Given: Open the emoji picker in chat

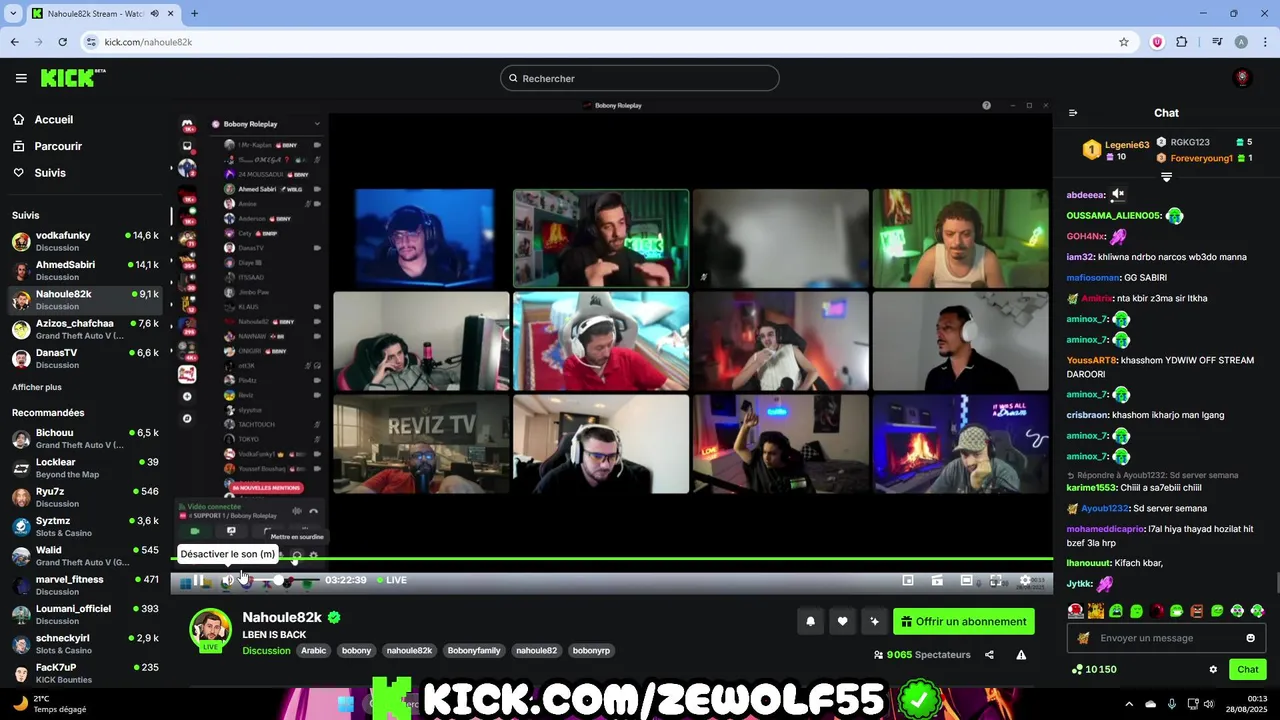Looking at the screenshot, I should 1250,638.
